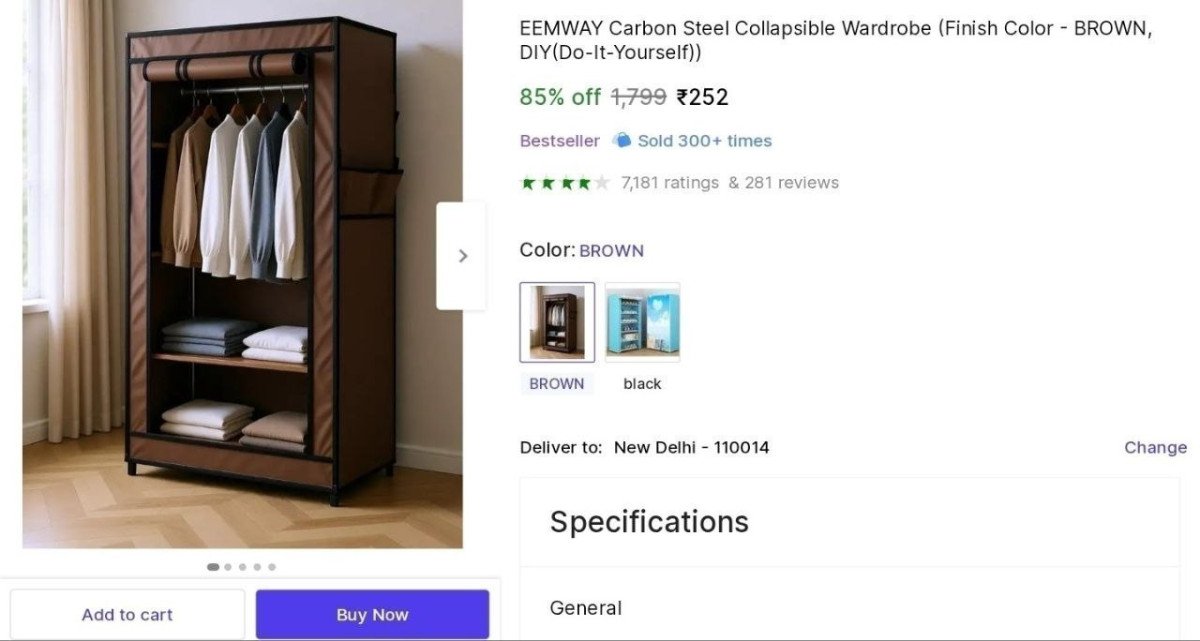
Task: Click the second green rating star
Action: point(548,184)
